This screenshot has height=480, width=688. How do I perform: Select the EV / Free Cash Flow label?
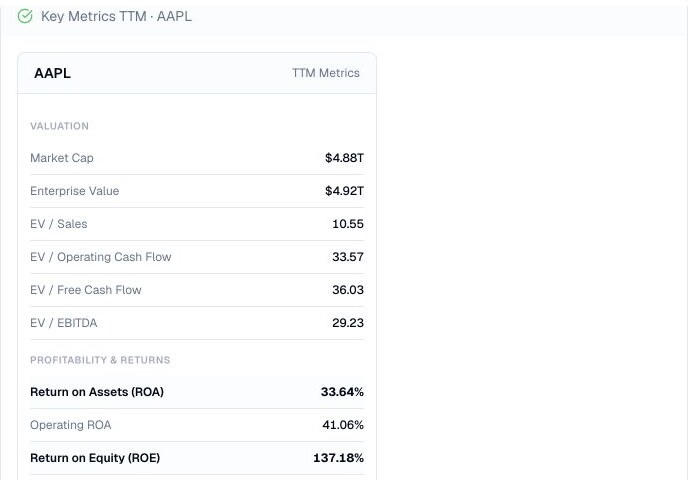(x=86, y=290)
